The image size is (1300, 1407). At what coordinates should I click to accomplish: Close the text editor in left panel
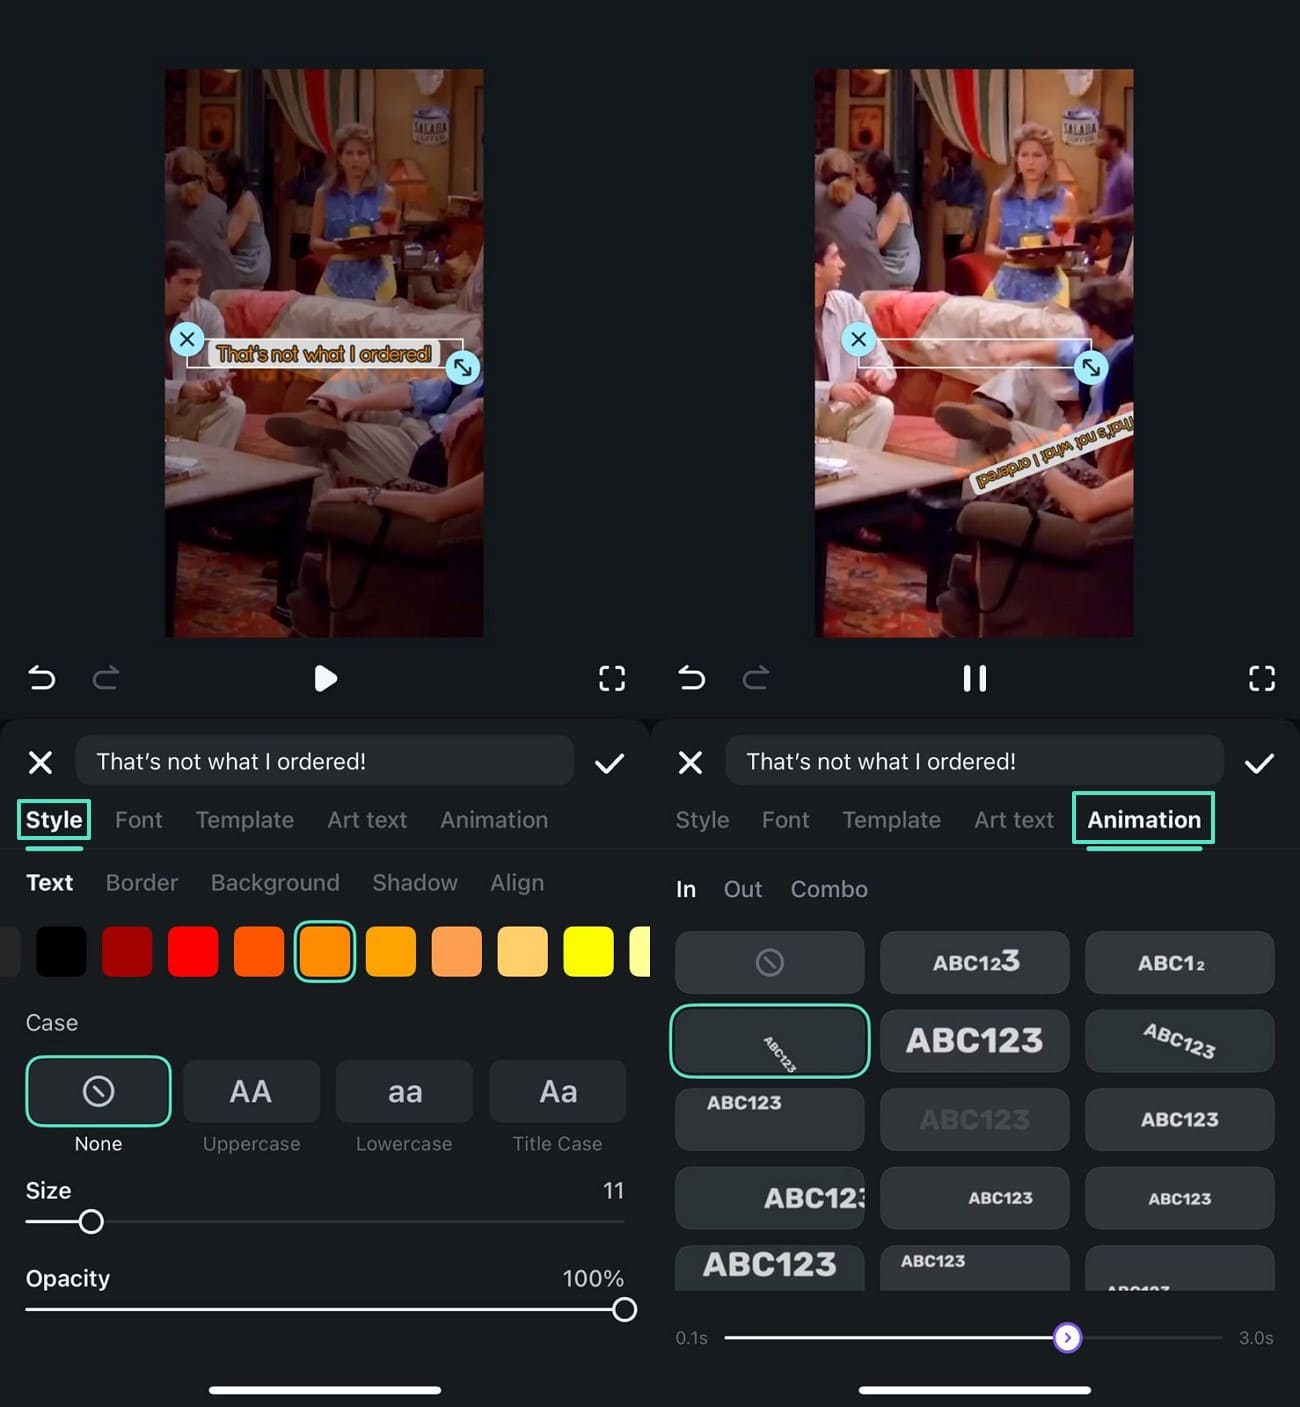point(41,763)
